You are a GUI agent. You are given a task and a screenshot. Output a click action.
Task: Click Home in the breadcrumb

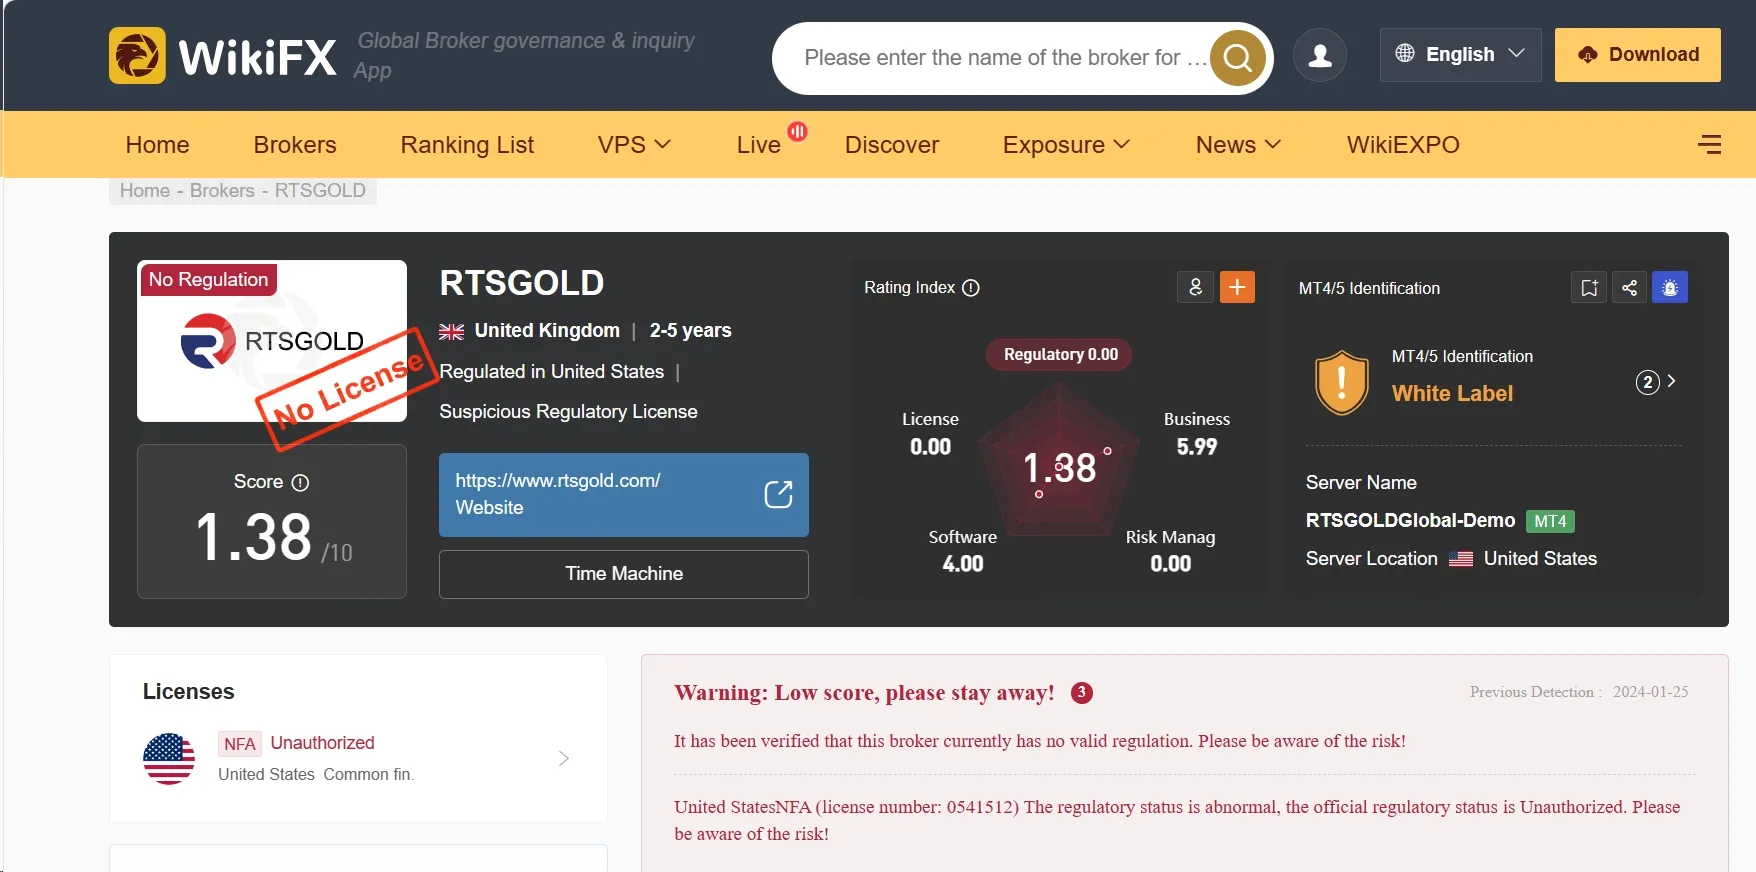(145, 190)
